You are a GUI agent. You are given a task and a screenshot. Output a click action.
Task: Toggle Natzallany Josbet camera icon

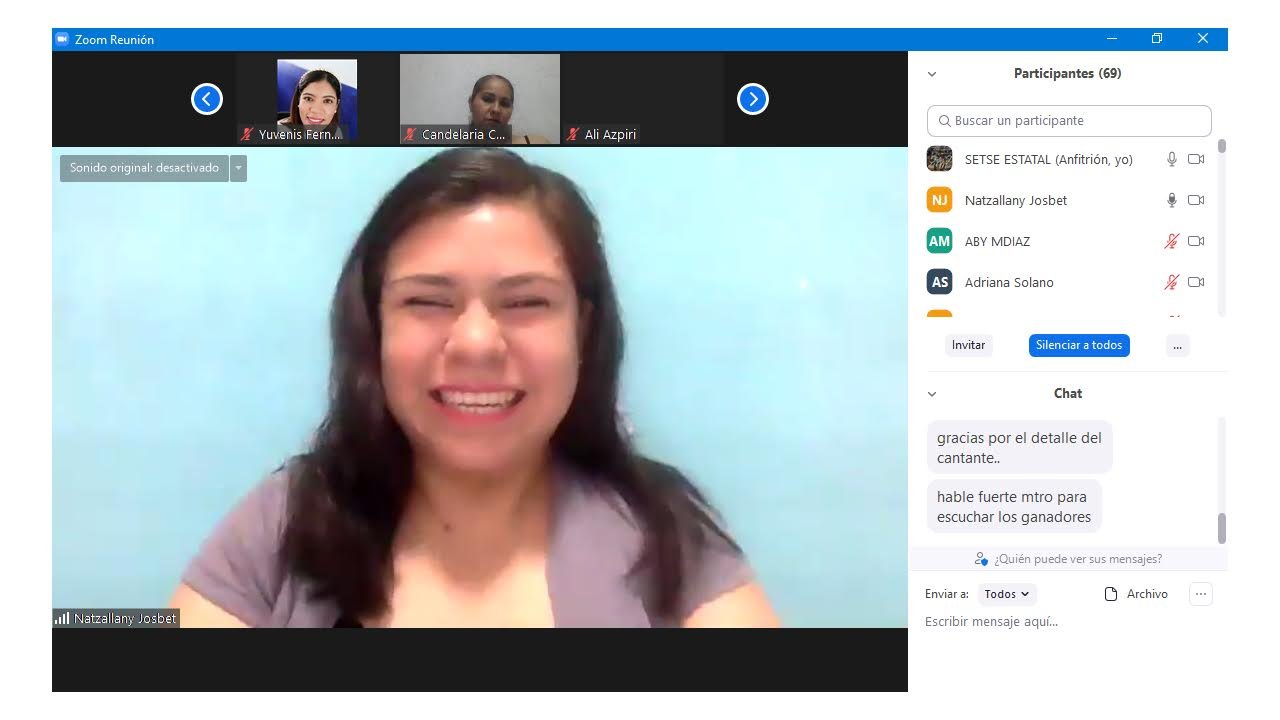pos(1196,200)
